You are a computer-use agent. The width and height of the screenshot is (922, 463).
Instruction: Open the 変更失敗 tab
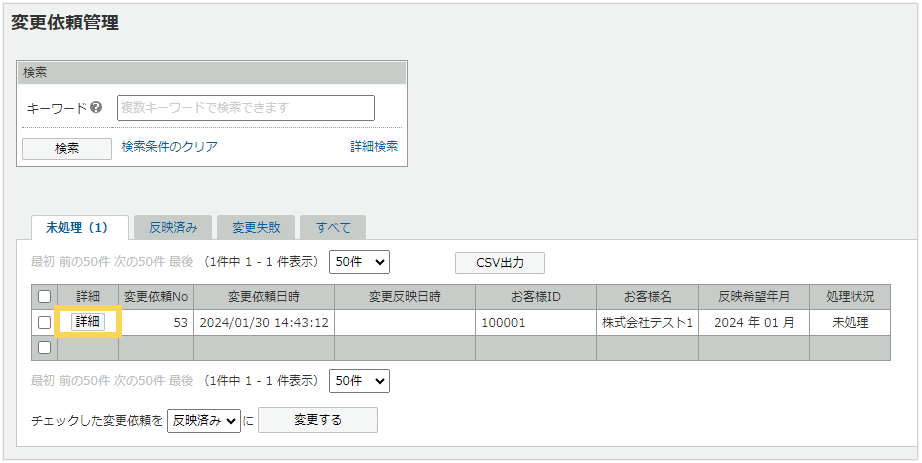point(257,228)
